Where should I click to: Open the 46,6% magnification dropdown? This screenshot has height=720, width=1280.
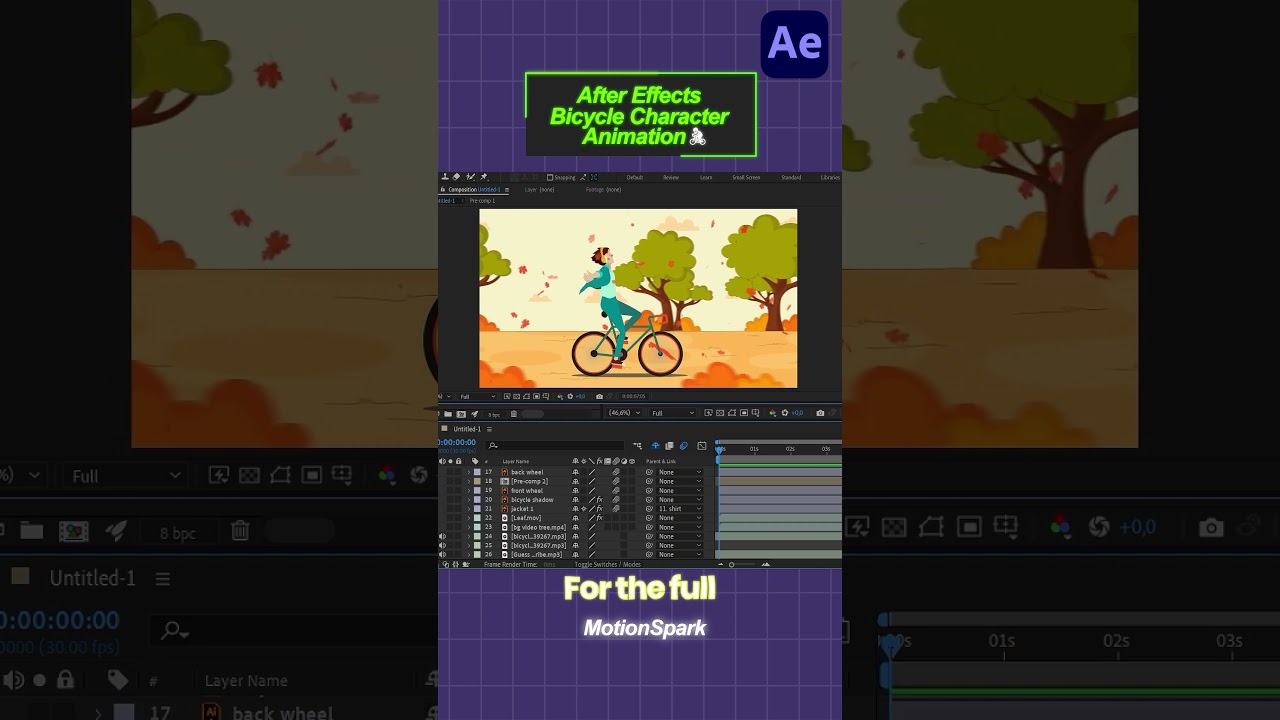pyautogui.click(x=624, y=413)
